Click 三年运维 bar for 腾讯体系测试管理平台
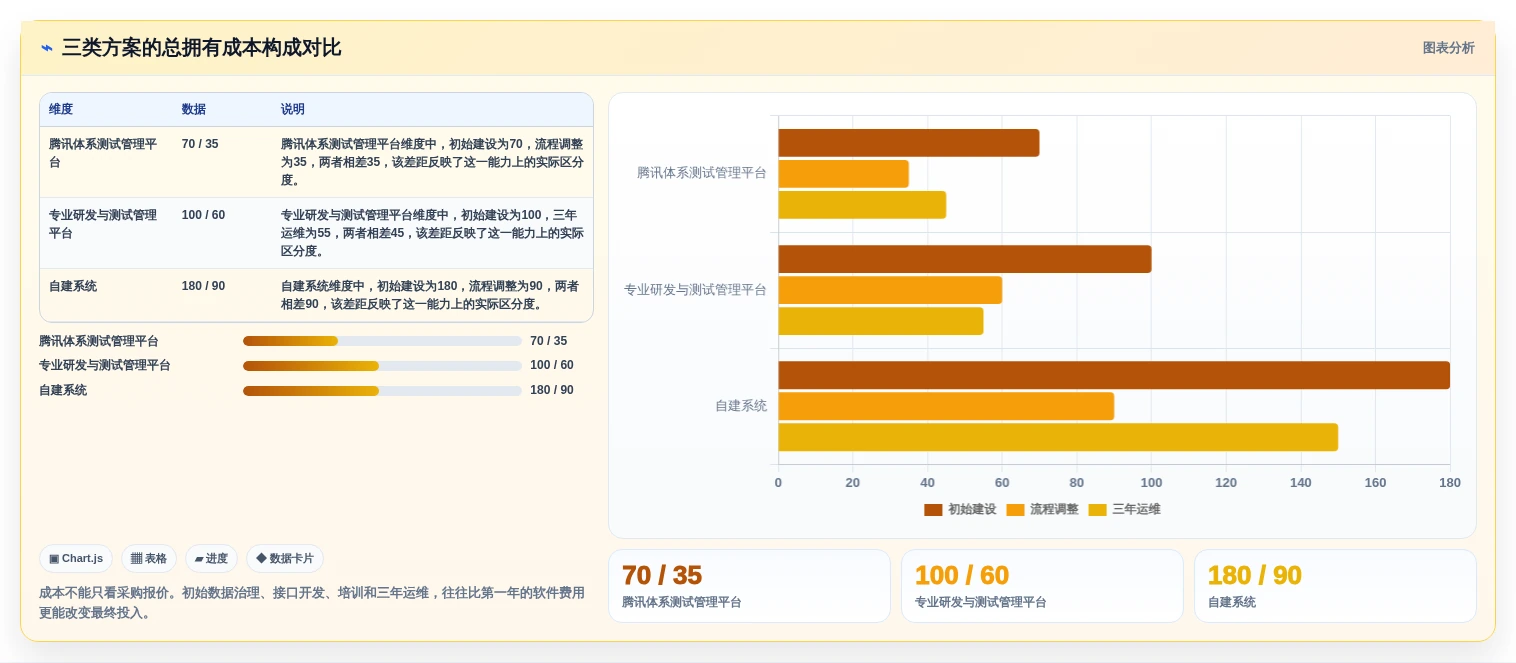The width and height of the screenshot is (1516, 663). pos(862,205)
